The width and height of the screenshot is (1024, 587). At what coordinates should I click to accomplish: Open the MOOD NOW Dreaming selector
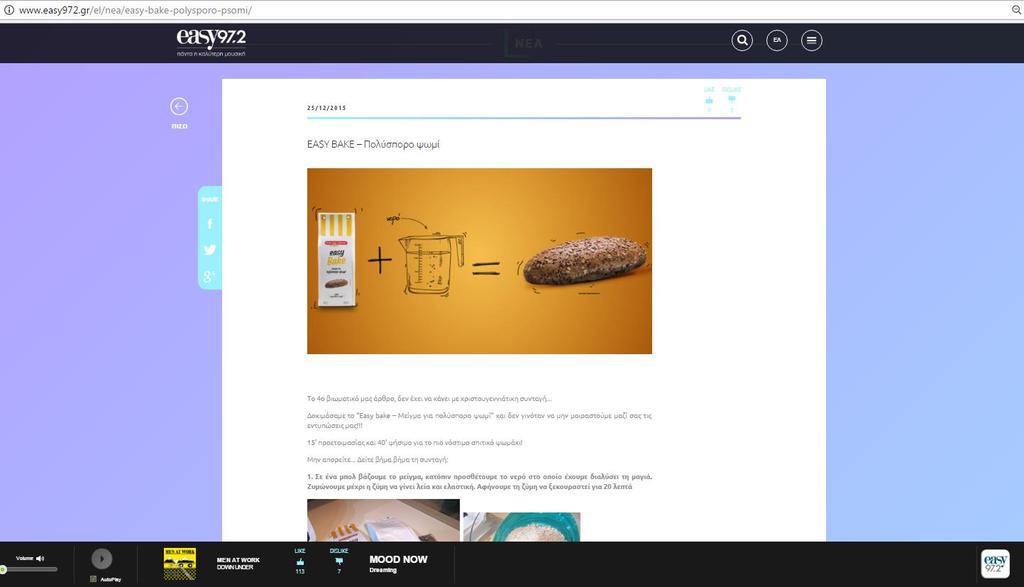398,564
